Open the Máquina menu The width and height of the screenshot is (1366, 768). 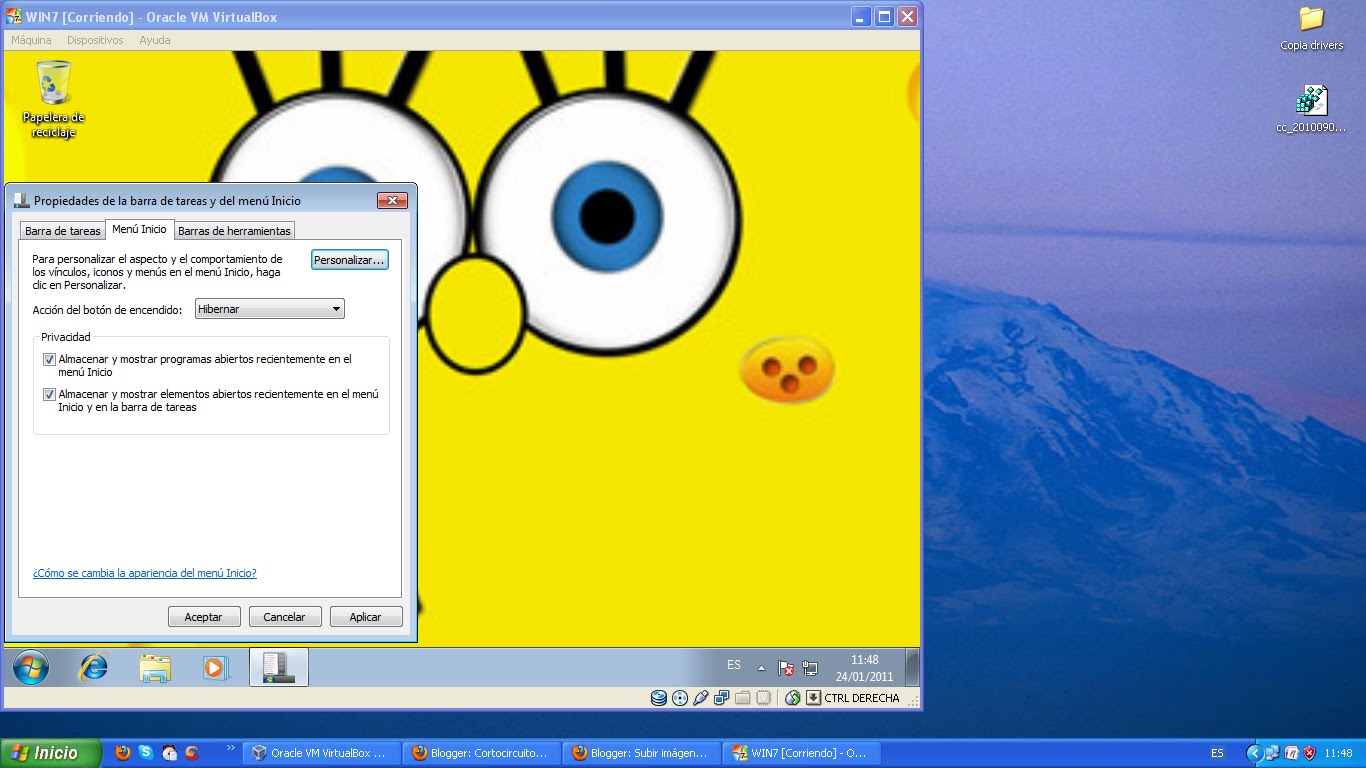tap(31, 40)
